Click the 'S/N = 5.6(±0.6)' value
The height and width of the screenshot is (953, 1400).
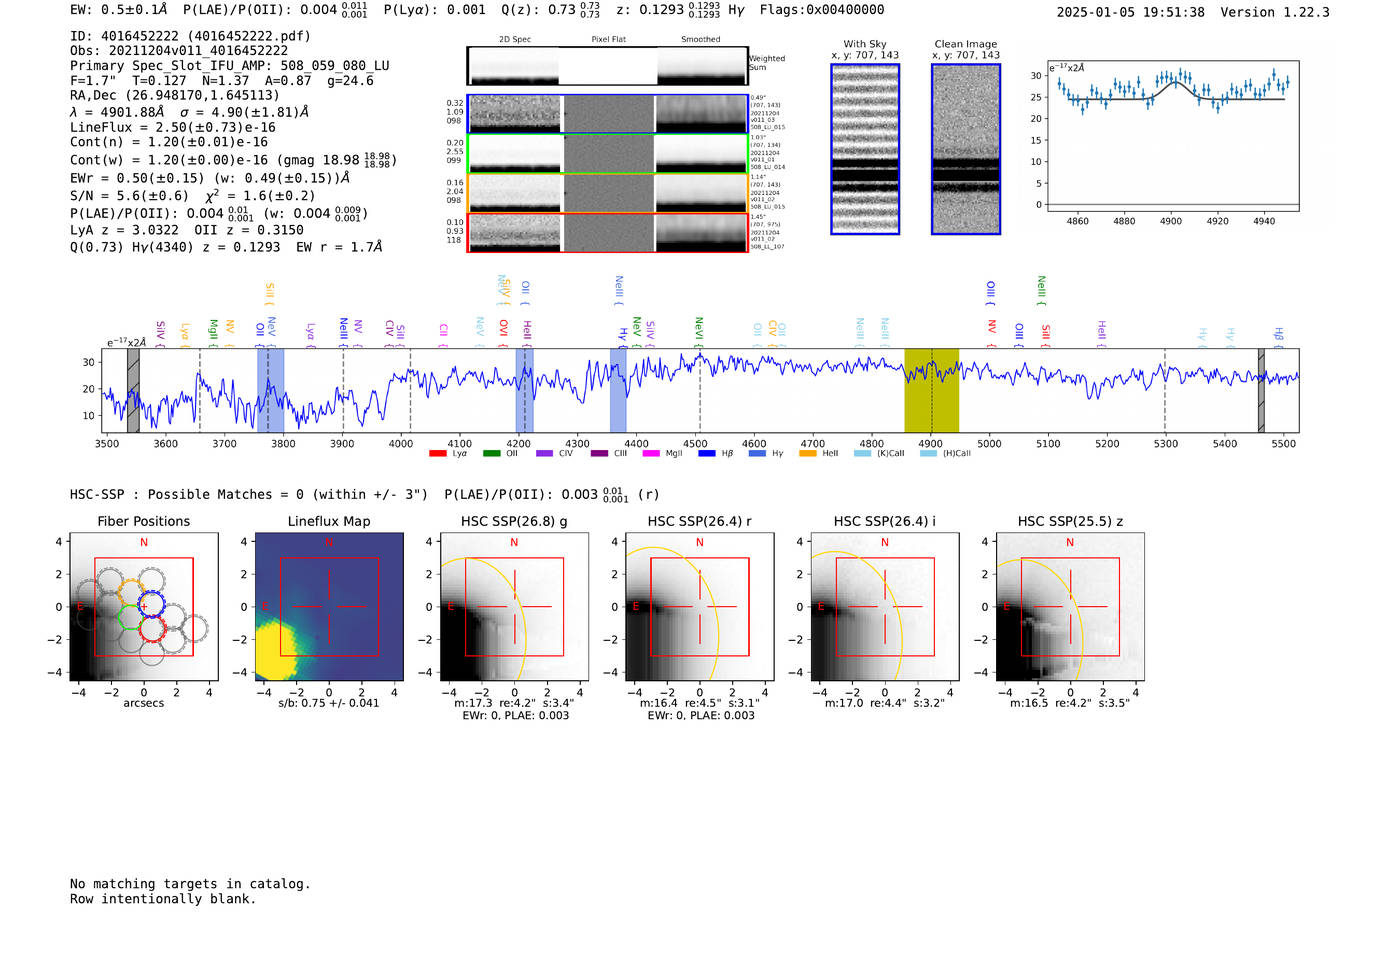pos(129,196)
